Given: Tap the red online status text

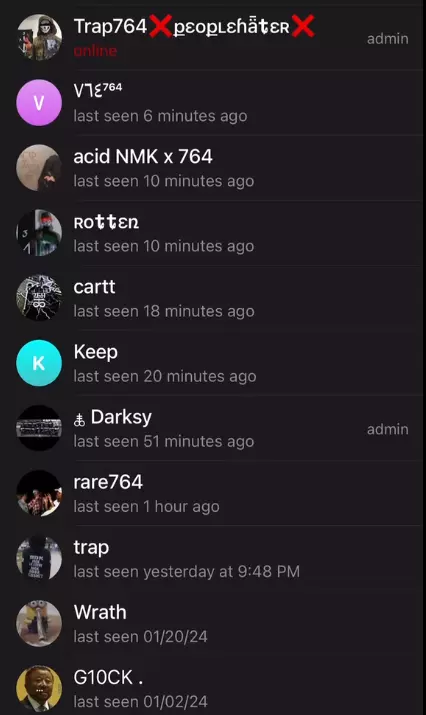Looking at the screenshot, I should [95, 51].
